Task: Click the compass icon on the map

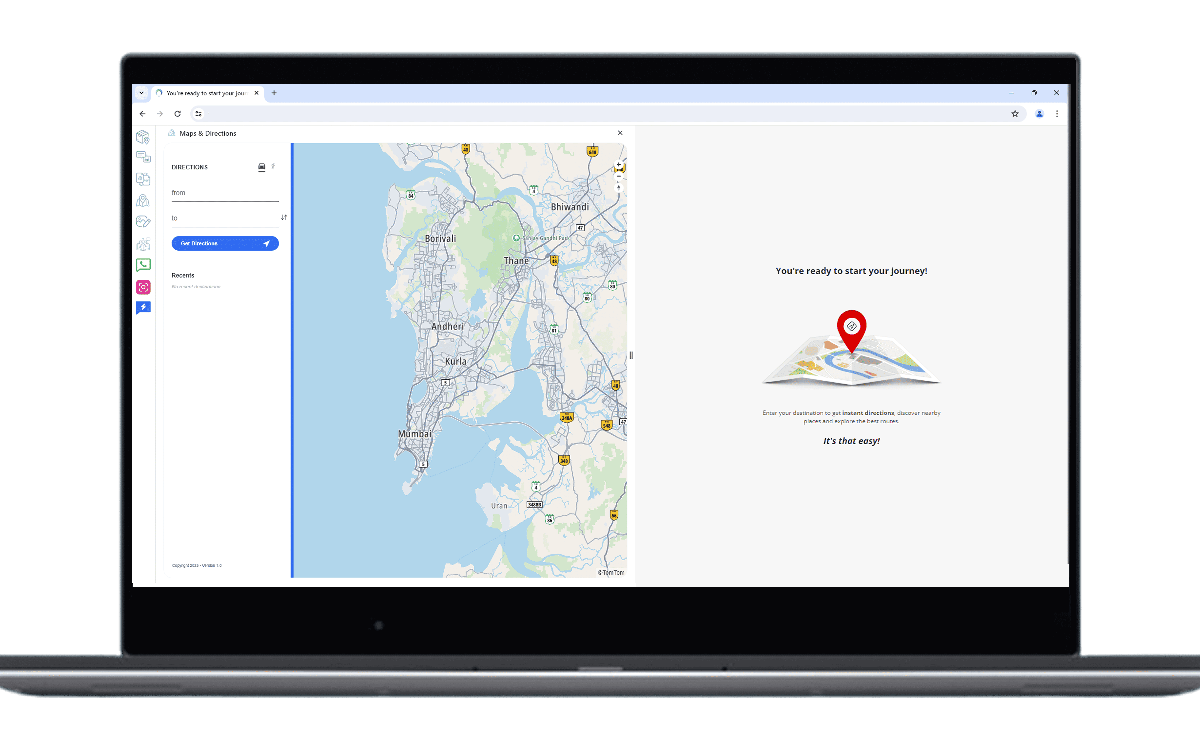Action: [x=619, y=188]
